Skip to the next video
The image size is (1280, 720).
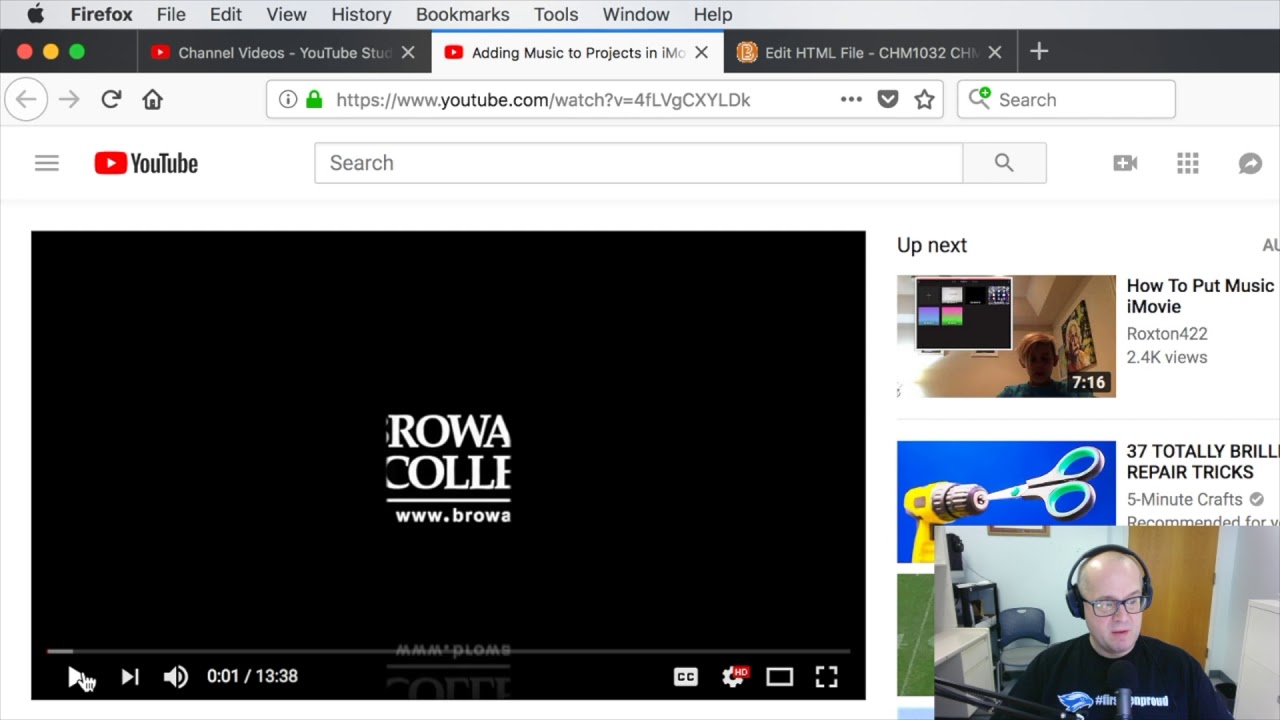coord(129,677)
